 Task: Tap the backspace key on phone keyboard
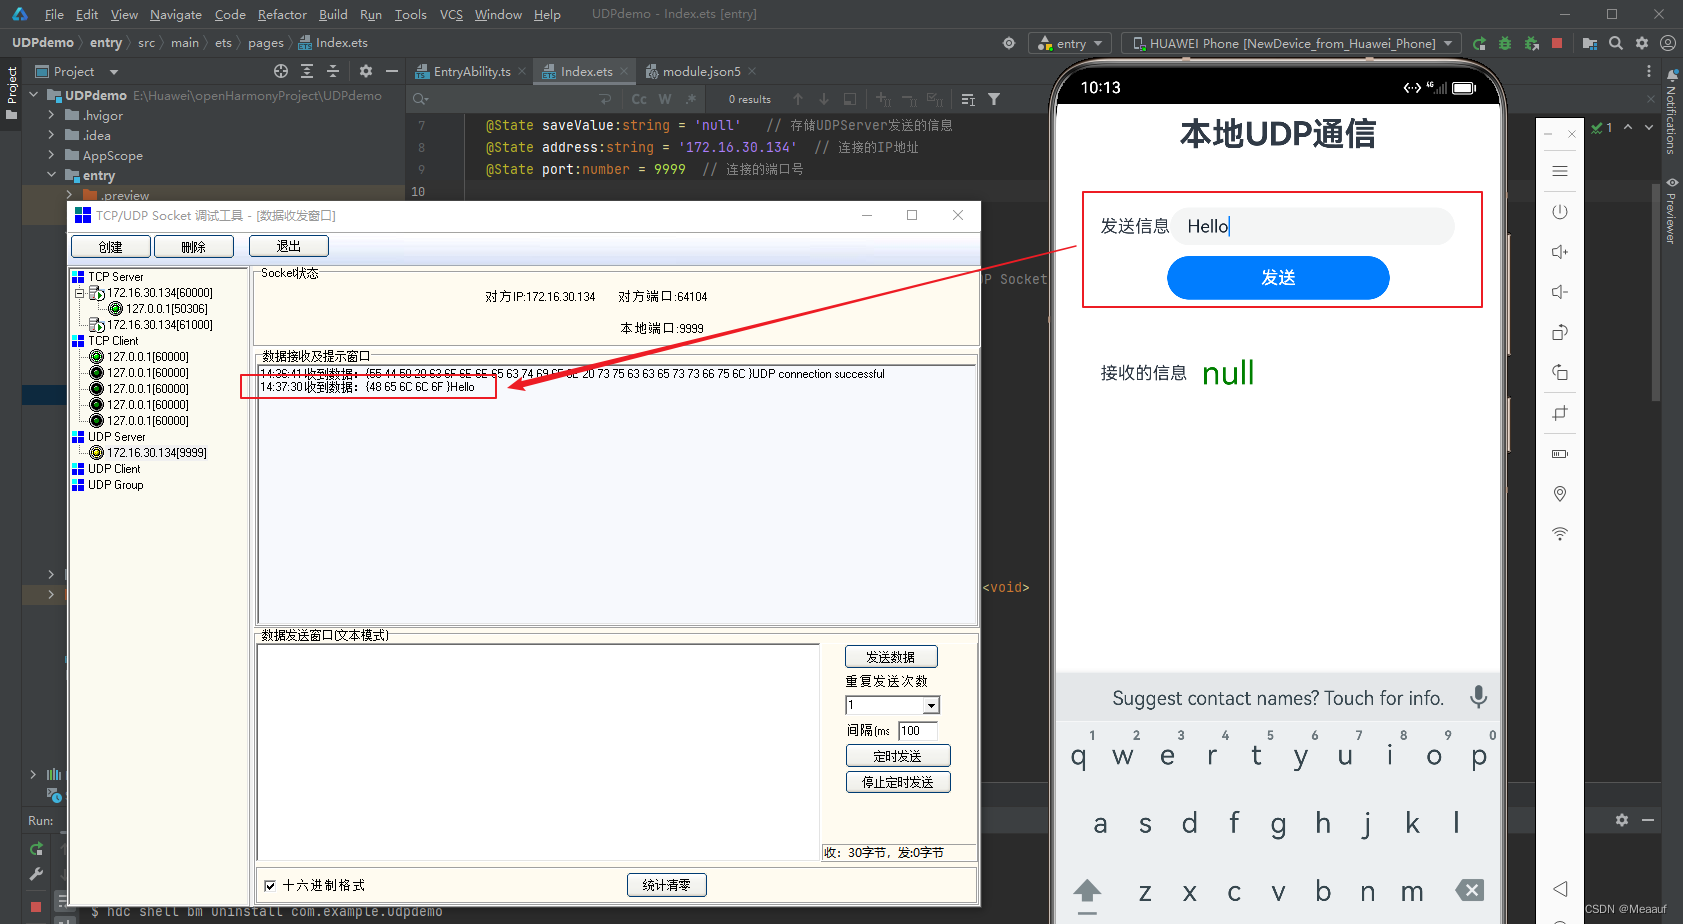(x=1469, y=890)
